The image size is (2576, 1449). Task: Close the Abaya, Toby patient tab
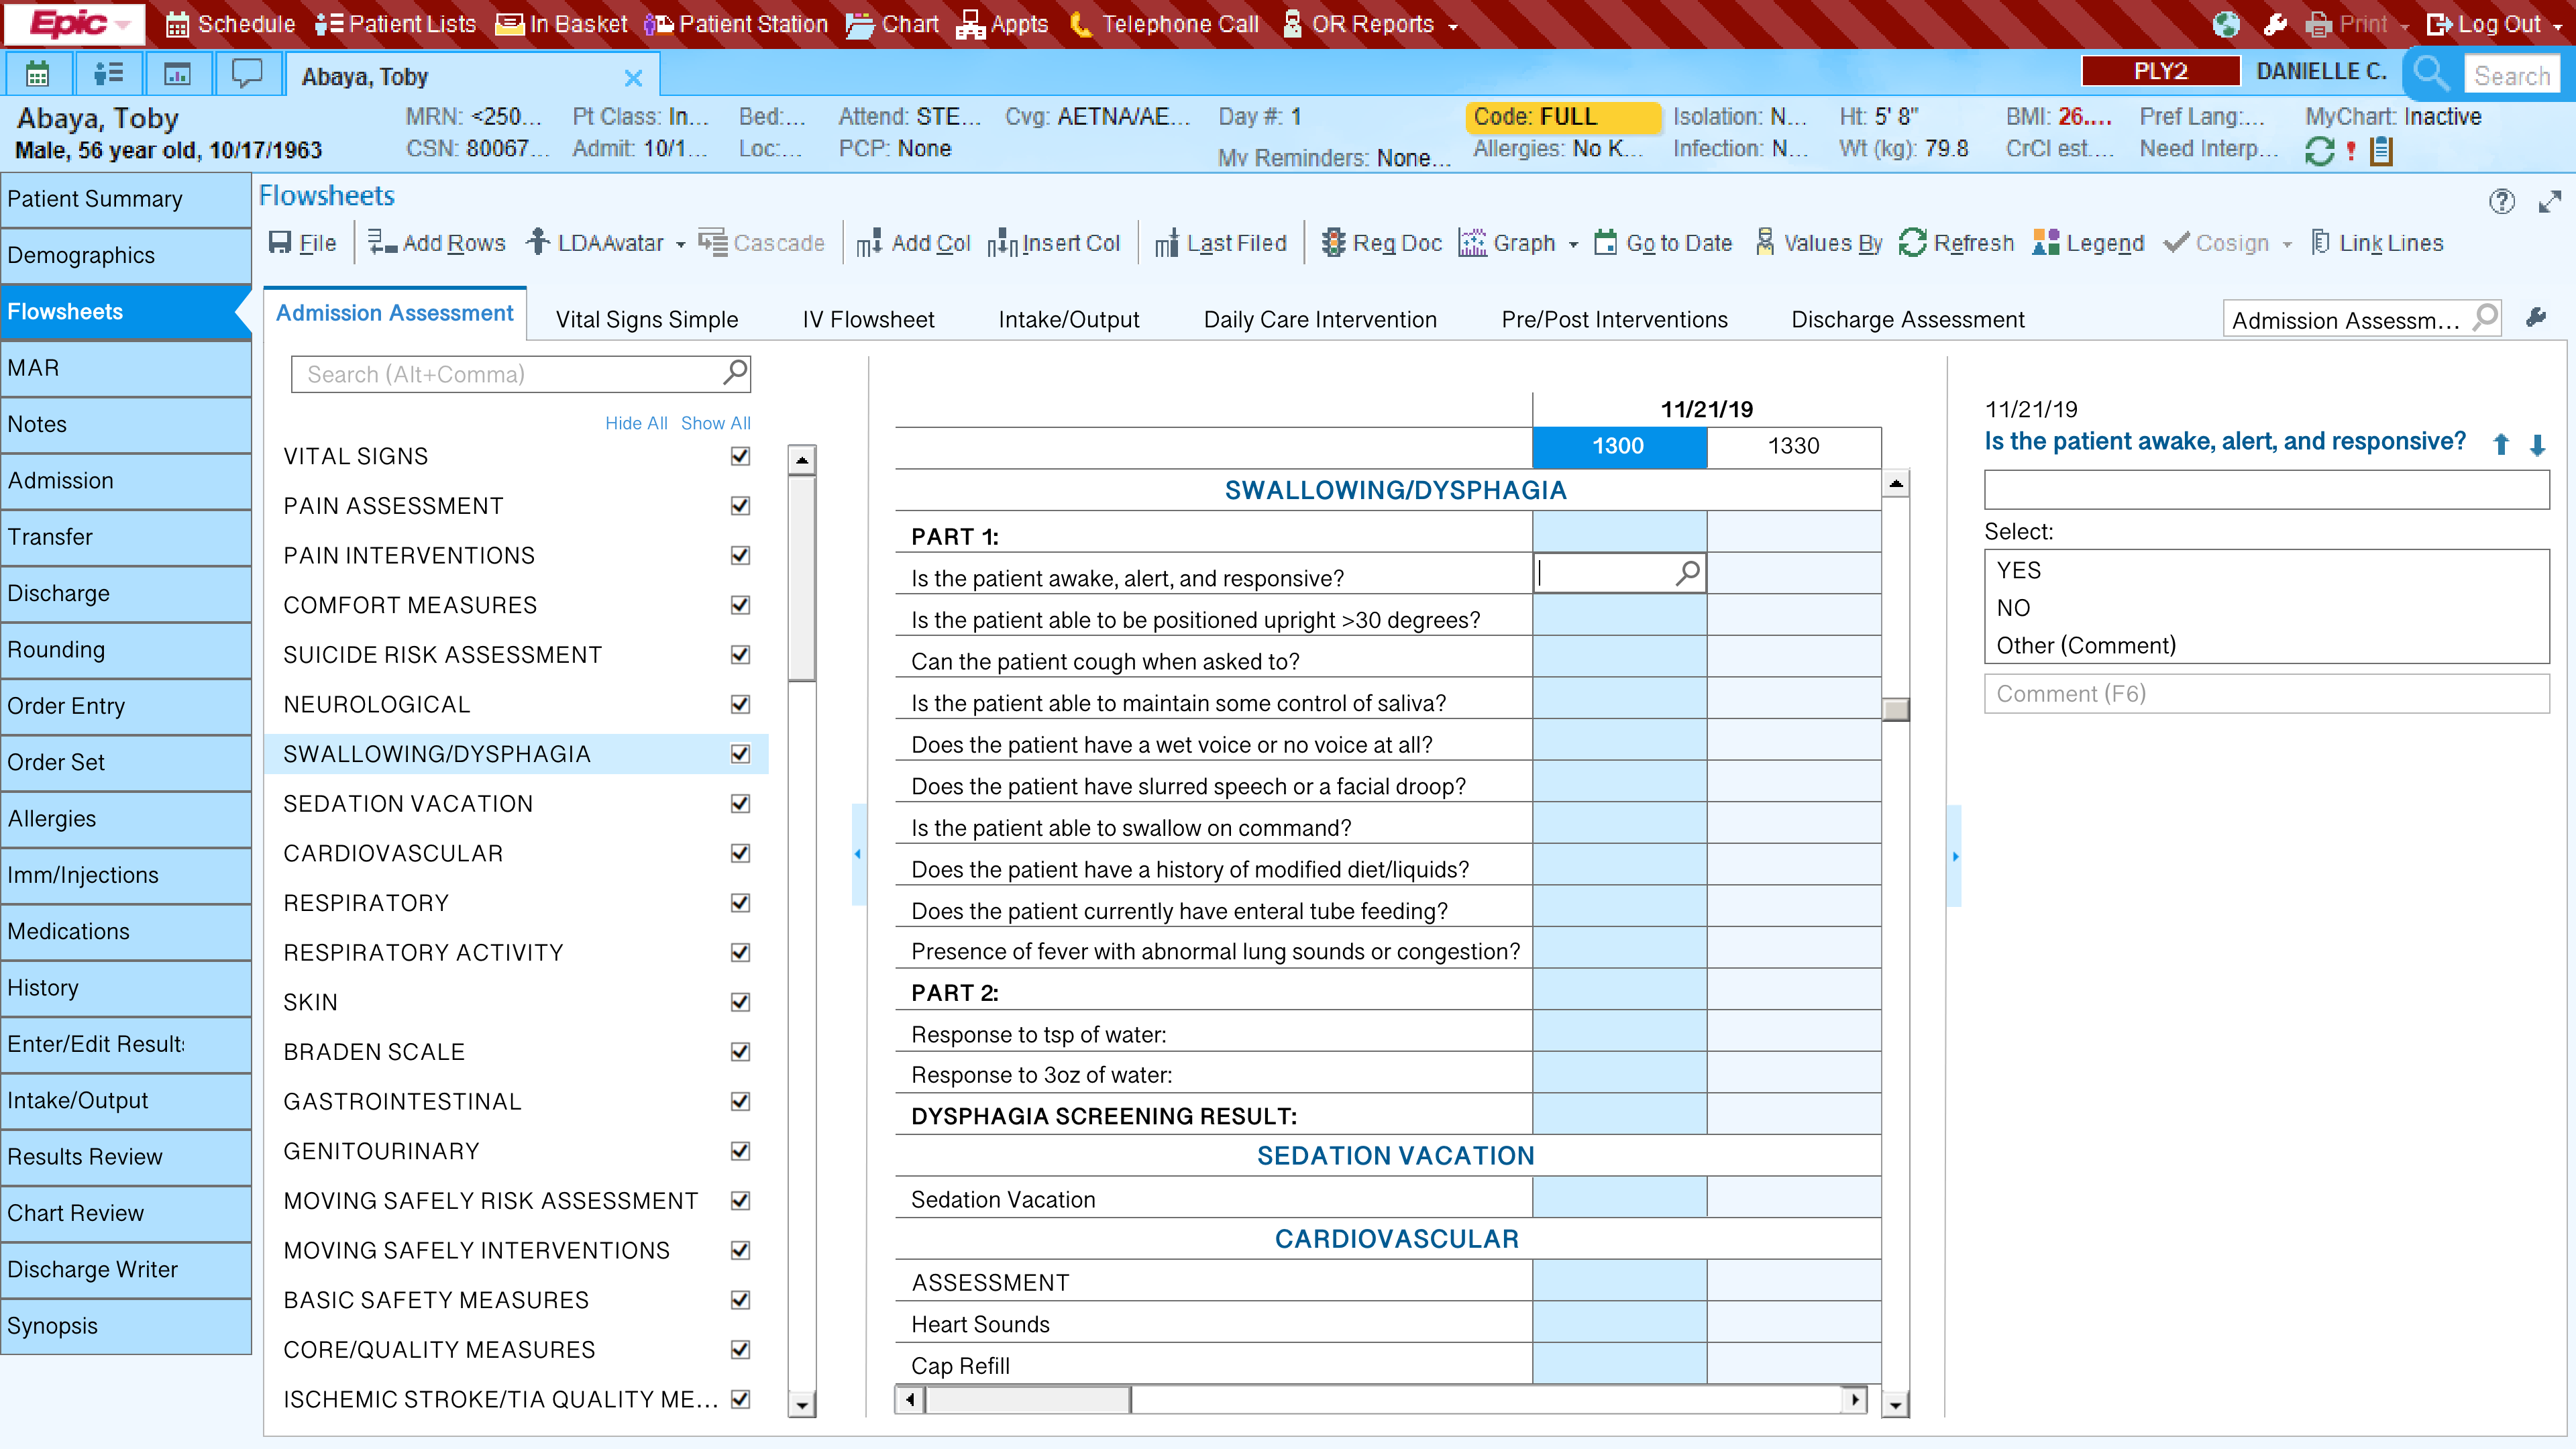coord(633,78)
